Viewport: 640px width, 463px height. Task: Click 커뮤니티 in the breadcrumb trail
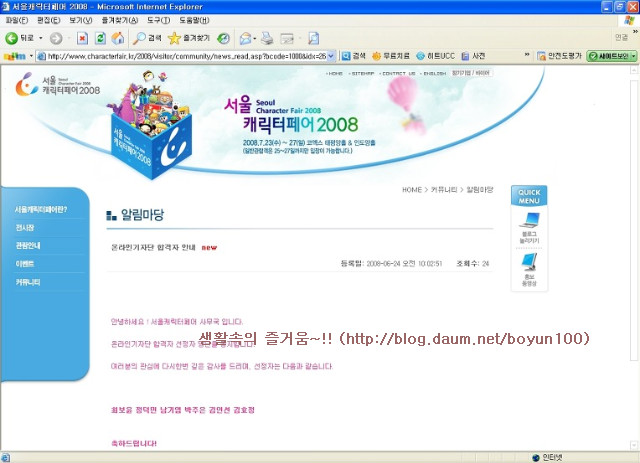click(x=444, y=190)
